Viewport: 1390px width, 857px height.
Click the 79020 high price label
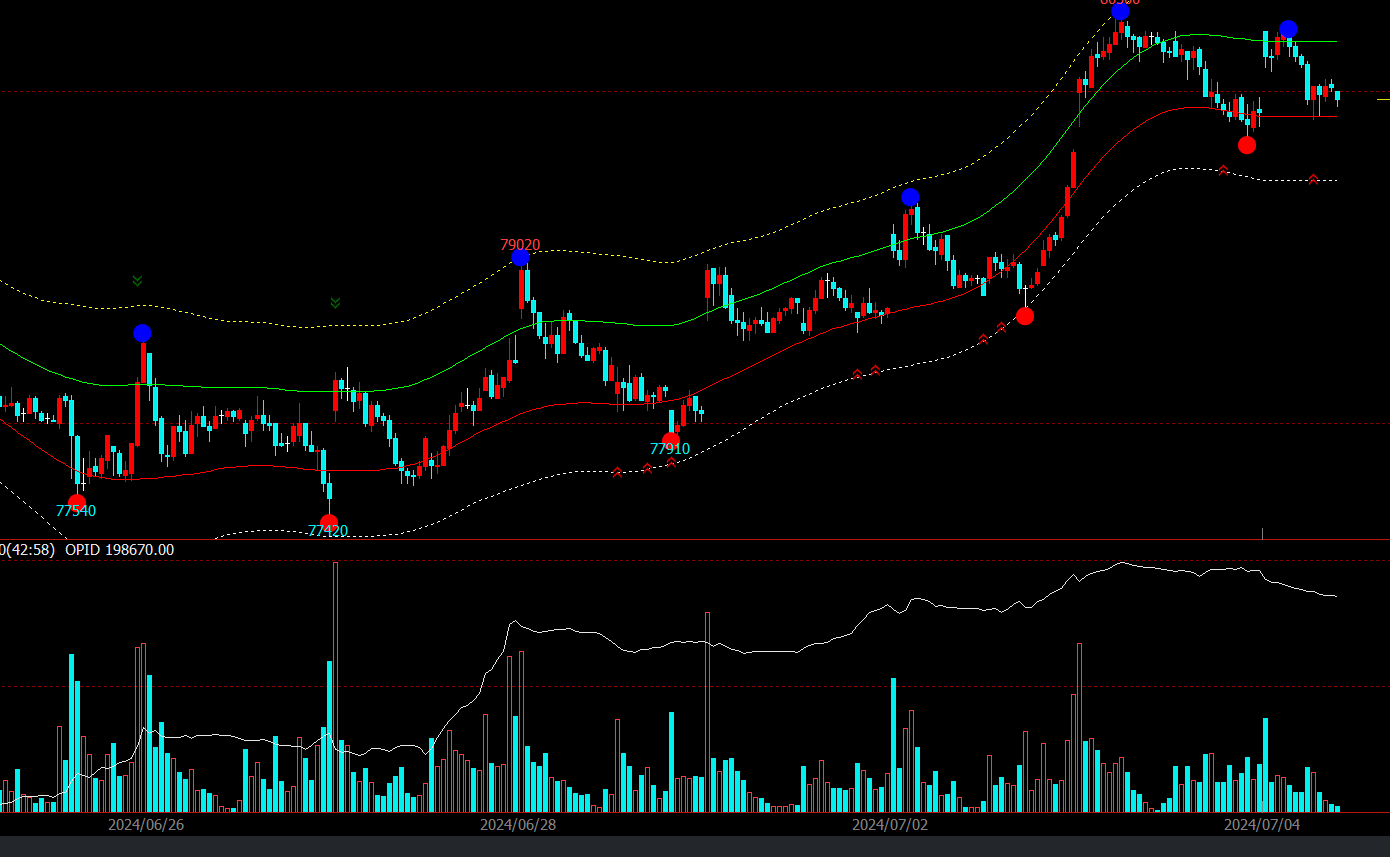[x=520, y=245]
